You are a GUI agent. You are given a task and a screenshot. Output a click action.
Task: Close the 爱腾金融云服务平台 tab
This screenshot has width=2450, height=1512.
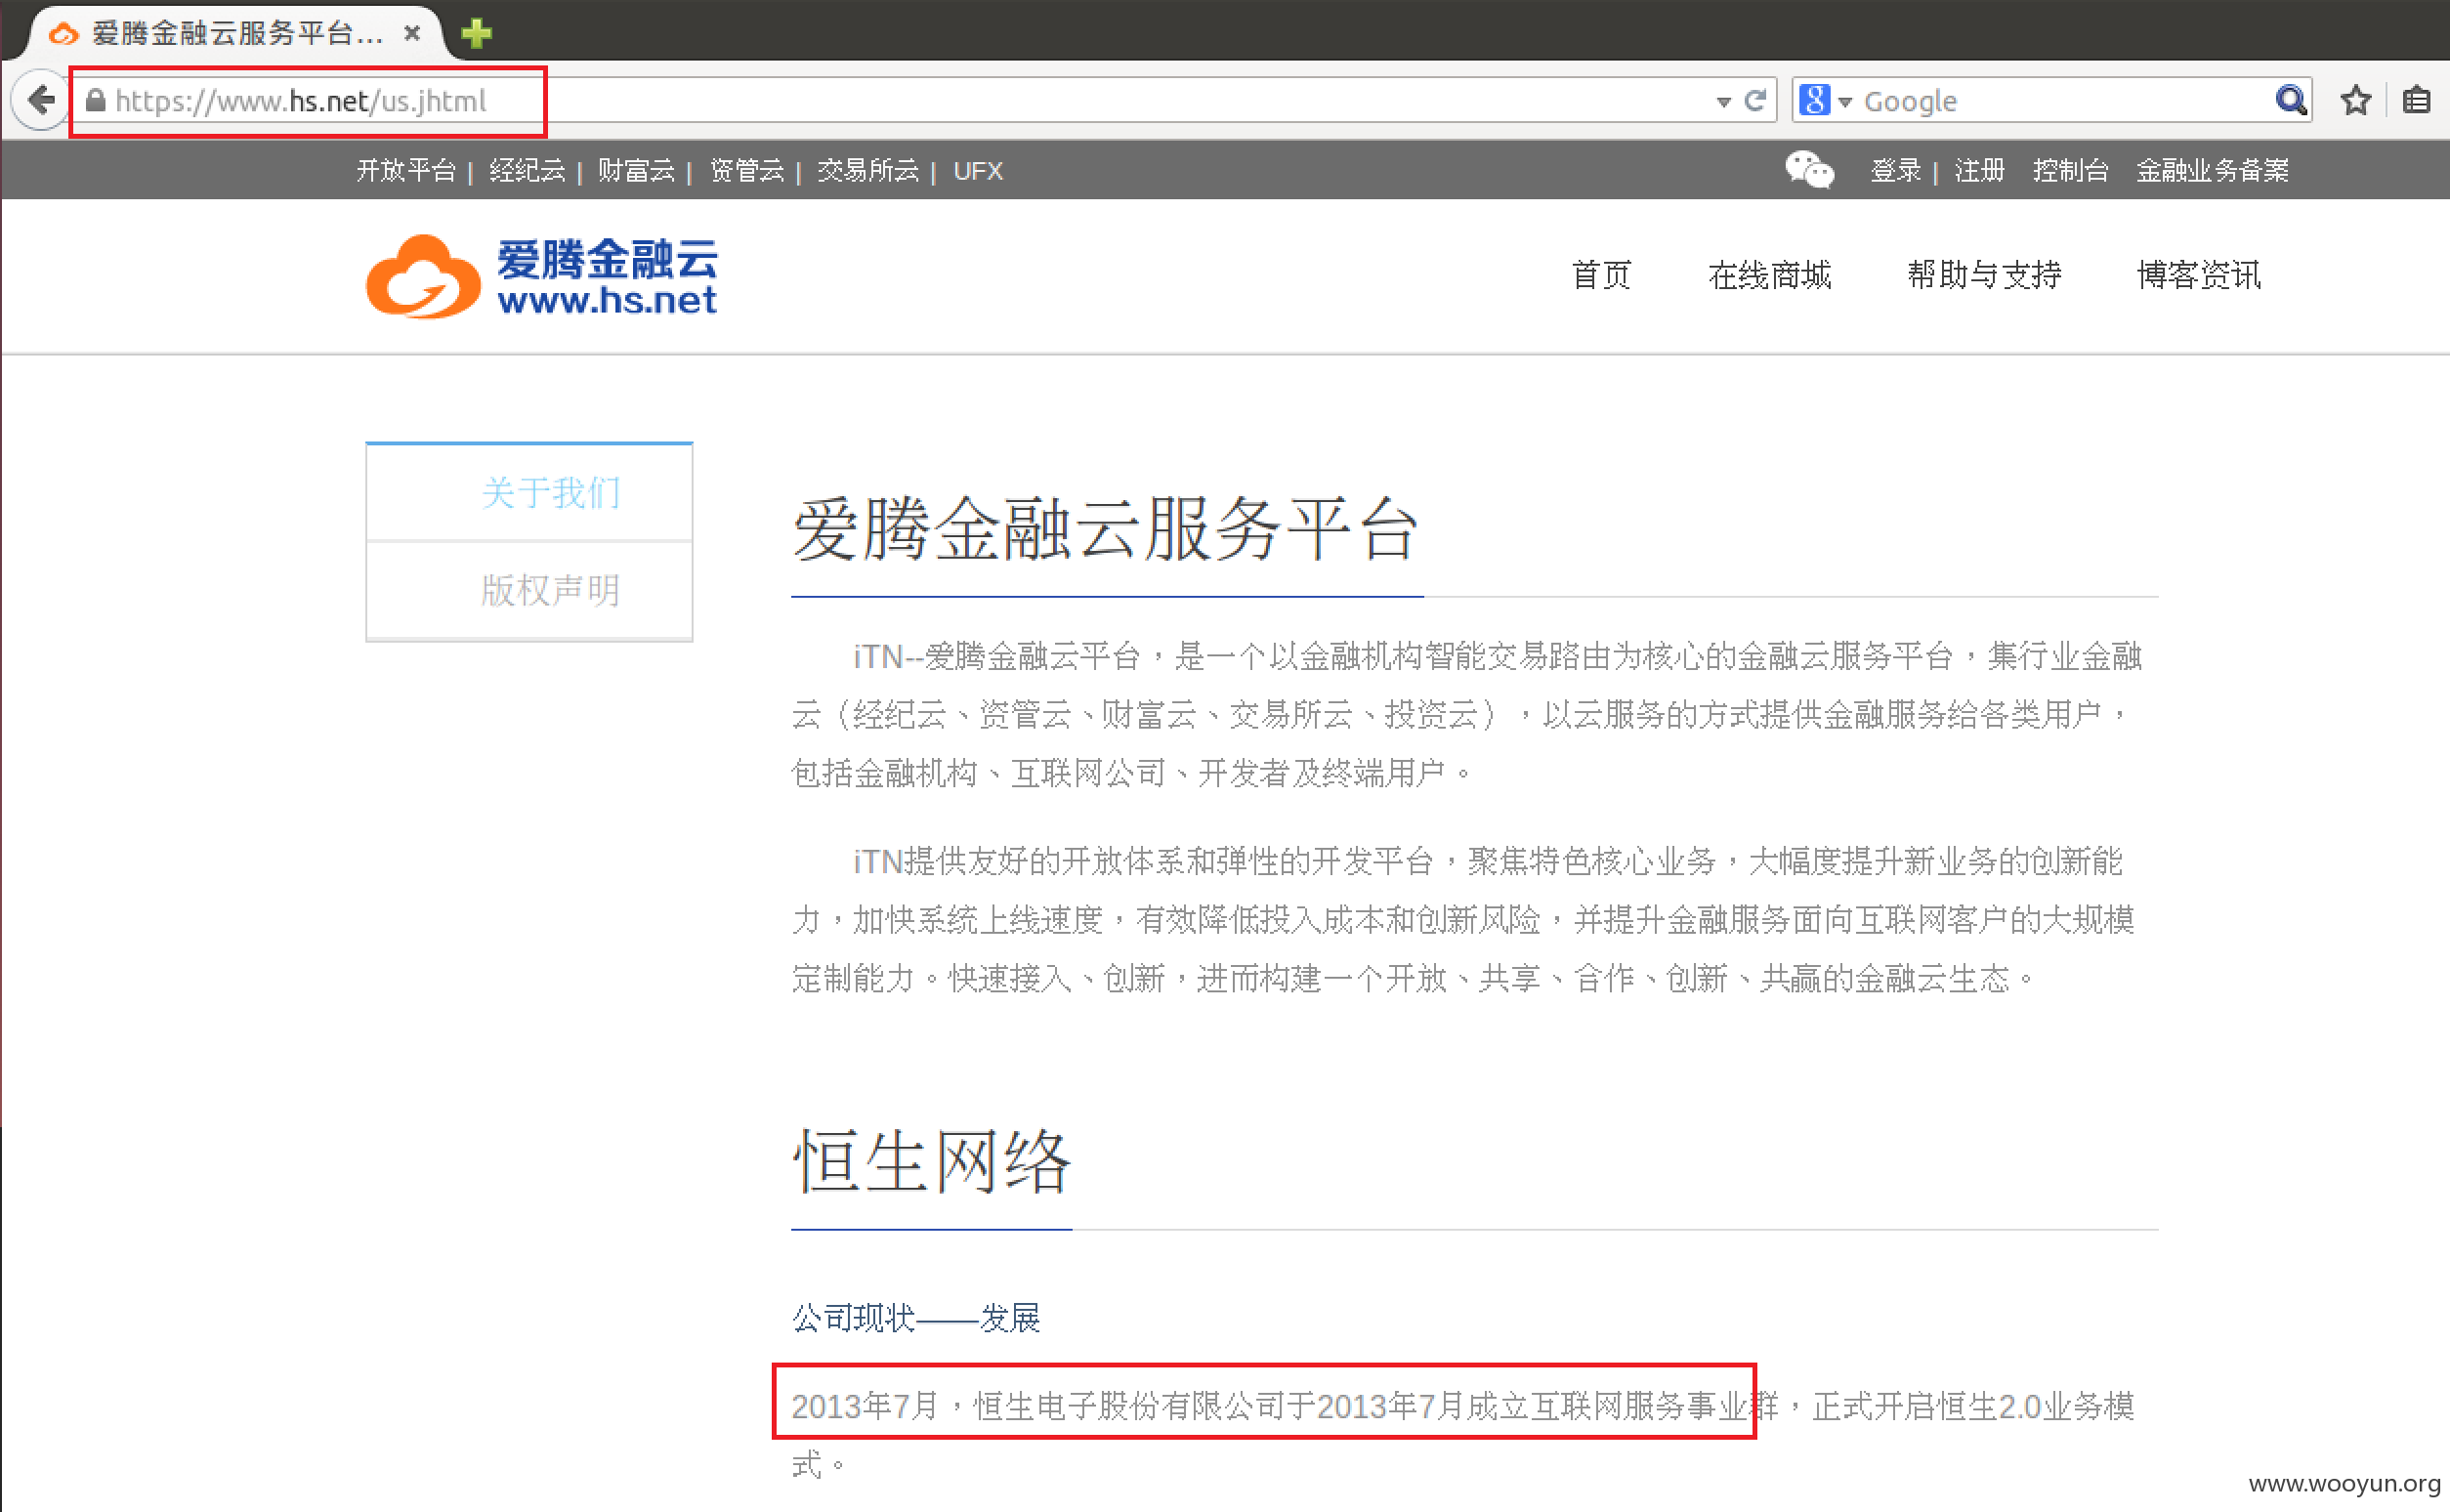(412, 33)
